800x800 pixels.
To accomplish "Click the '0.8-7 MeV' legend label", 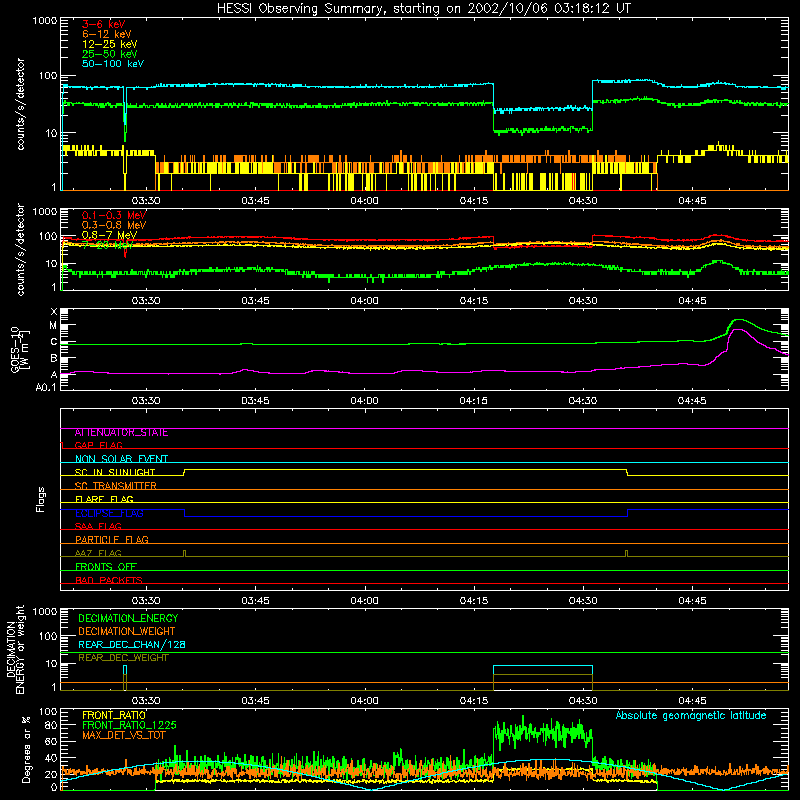I will pos(109,235).
